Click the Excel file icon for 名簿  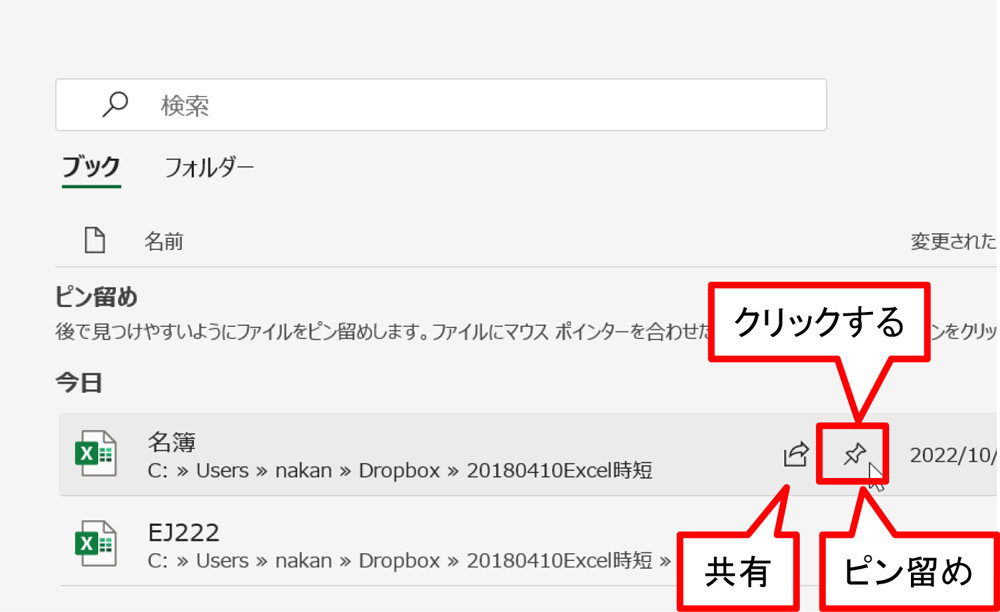pyautogui.click(x=96, y=454)
